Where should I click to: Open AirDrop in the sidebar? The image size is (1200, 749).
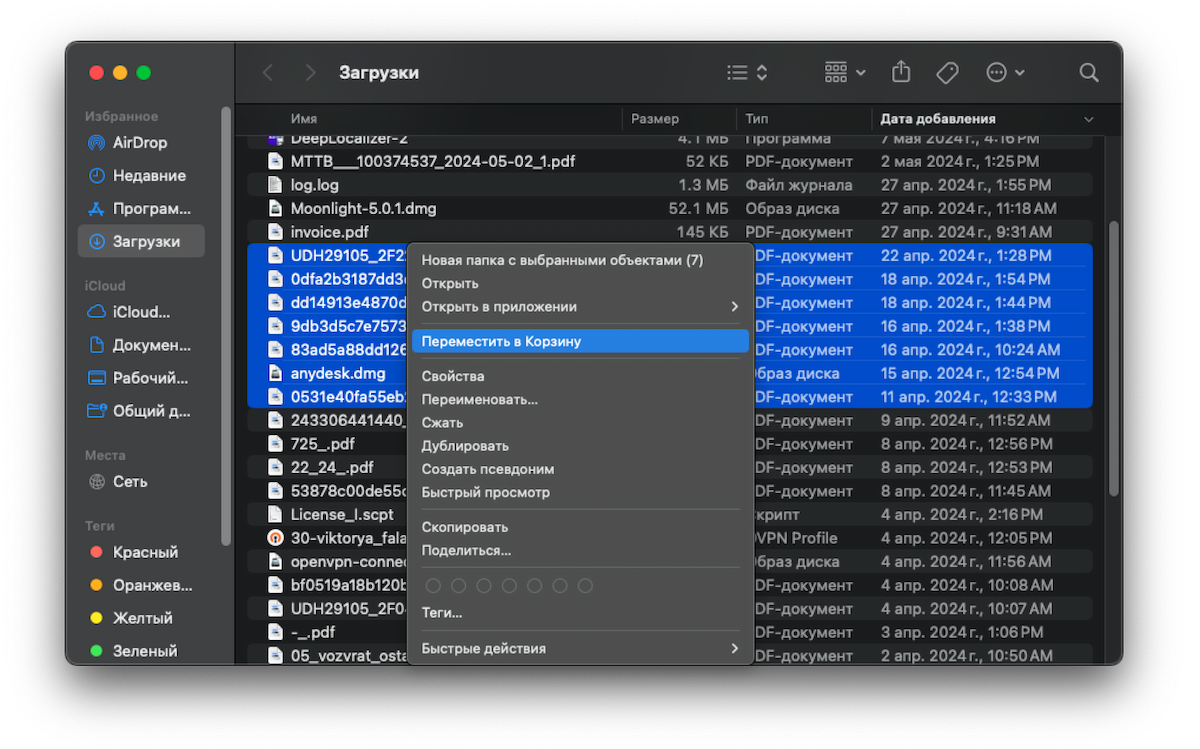pyautogui.click(x=141, y=143)
